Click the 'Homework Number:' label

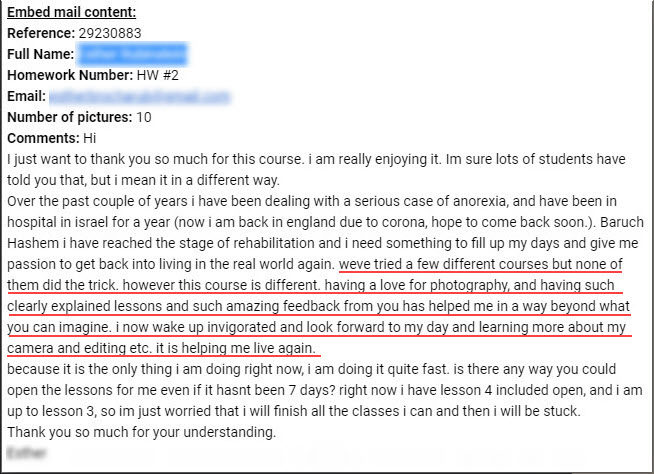(70, 75)
